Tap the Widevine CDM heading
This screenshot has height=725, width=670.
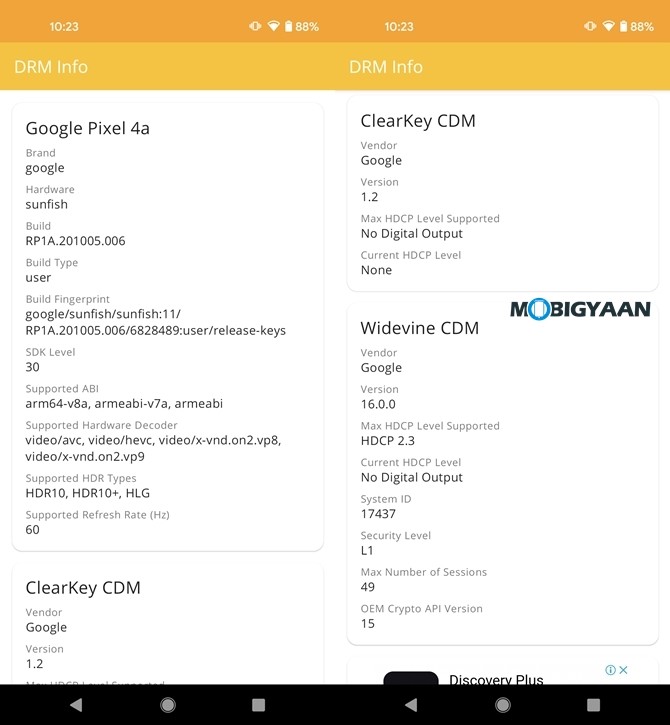(420, 328)
